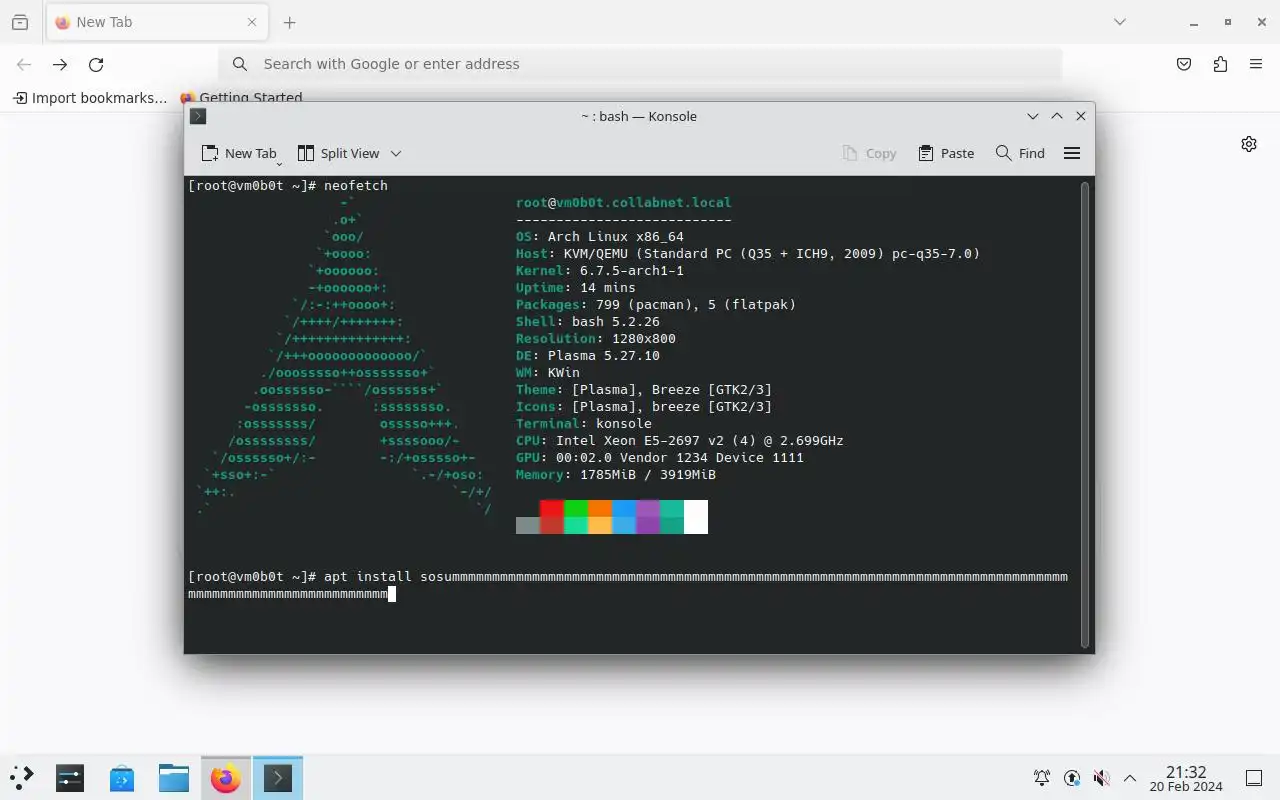Image resolution: width=1280 pixels, height=800 pixels.
Task: Click the GPU: 00:02.0 Vendor line
Action: [x=660, y=458]
